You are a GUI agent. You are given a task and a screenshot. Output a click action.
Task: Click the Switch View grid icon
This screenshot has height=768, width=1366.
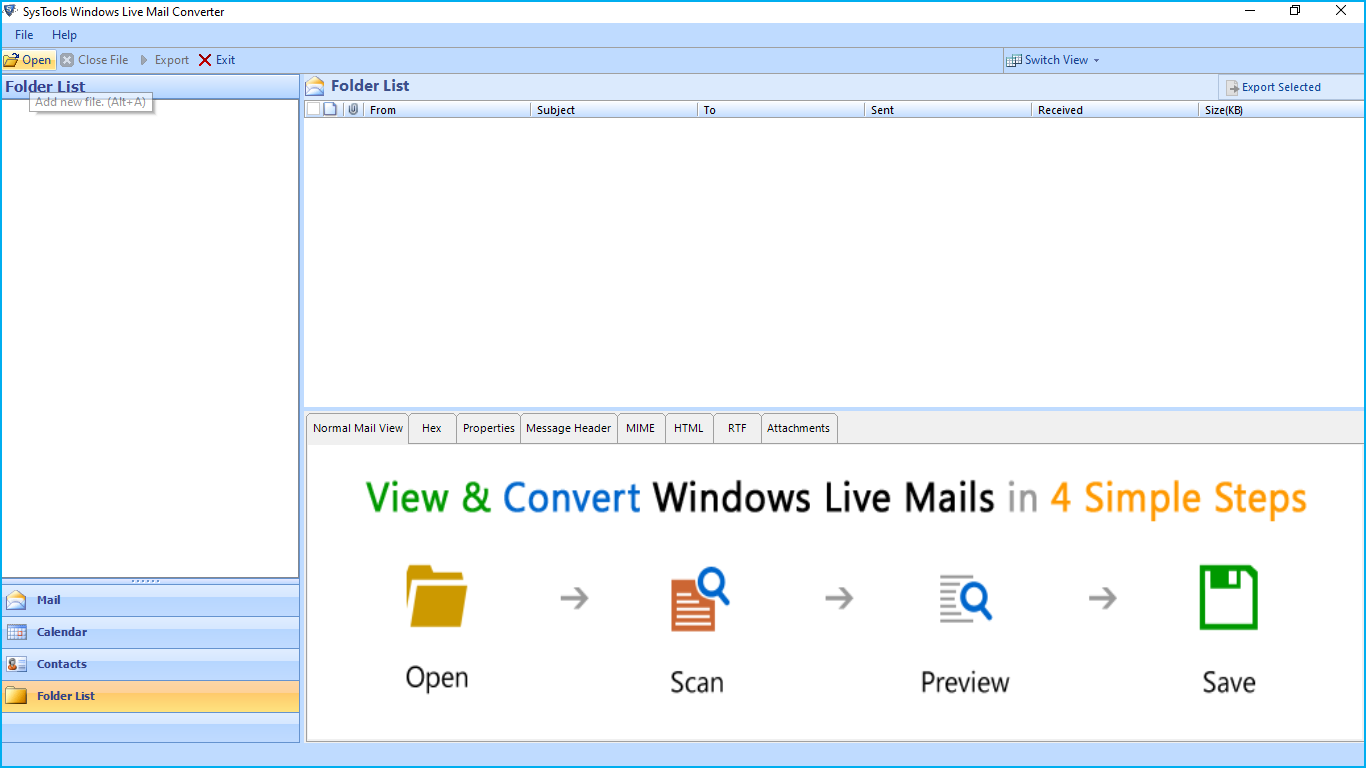[x=1014, y=60]
